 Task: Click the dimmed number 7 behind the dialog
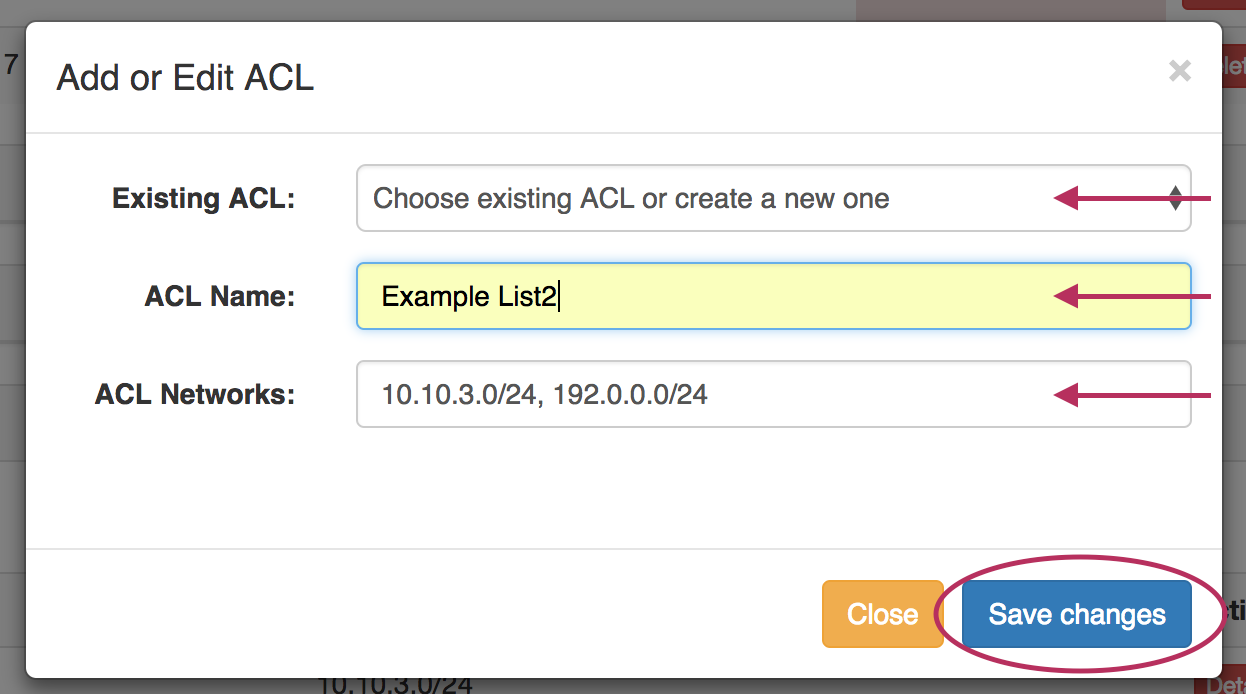point(11,66)
